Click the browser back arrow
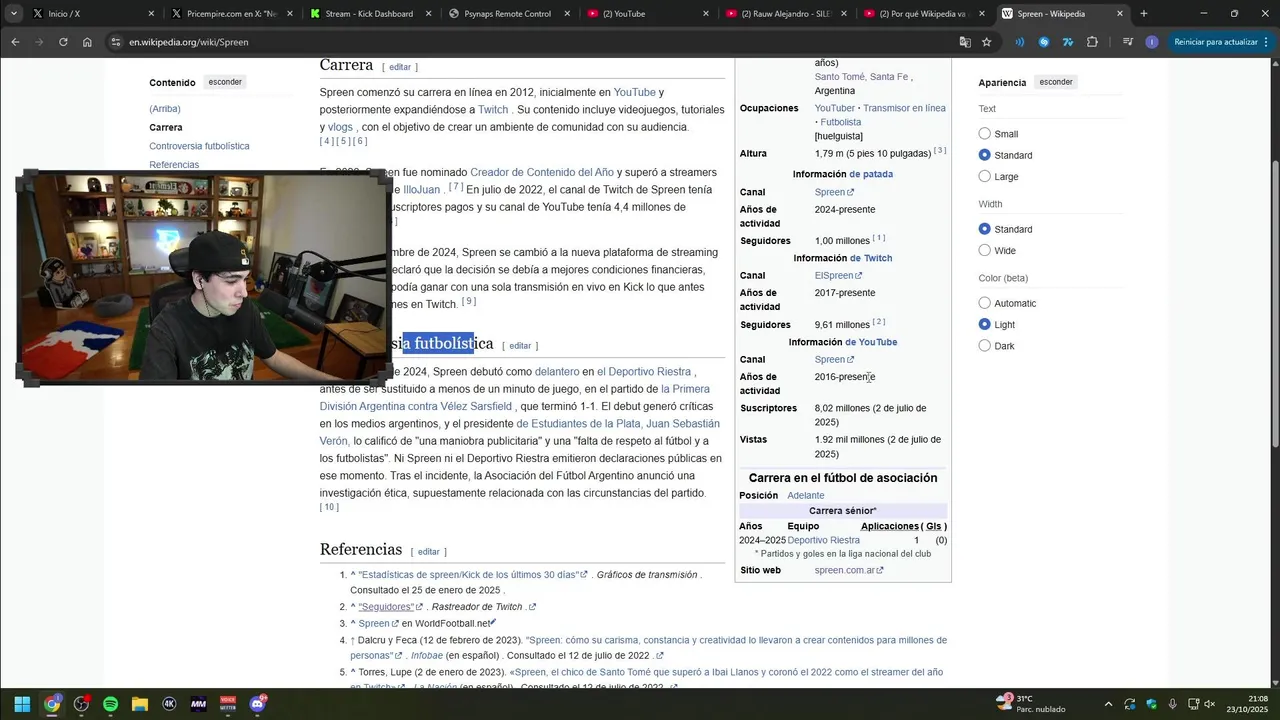 (15, 42)
